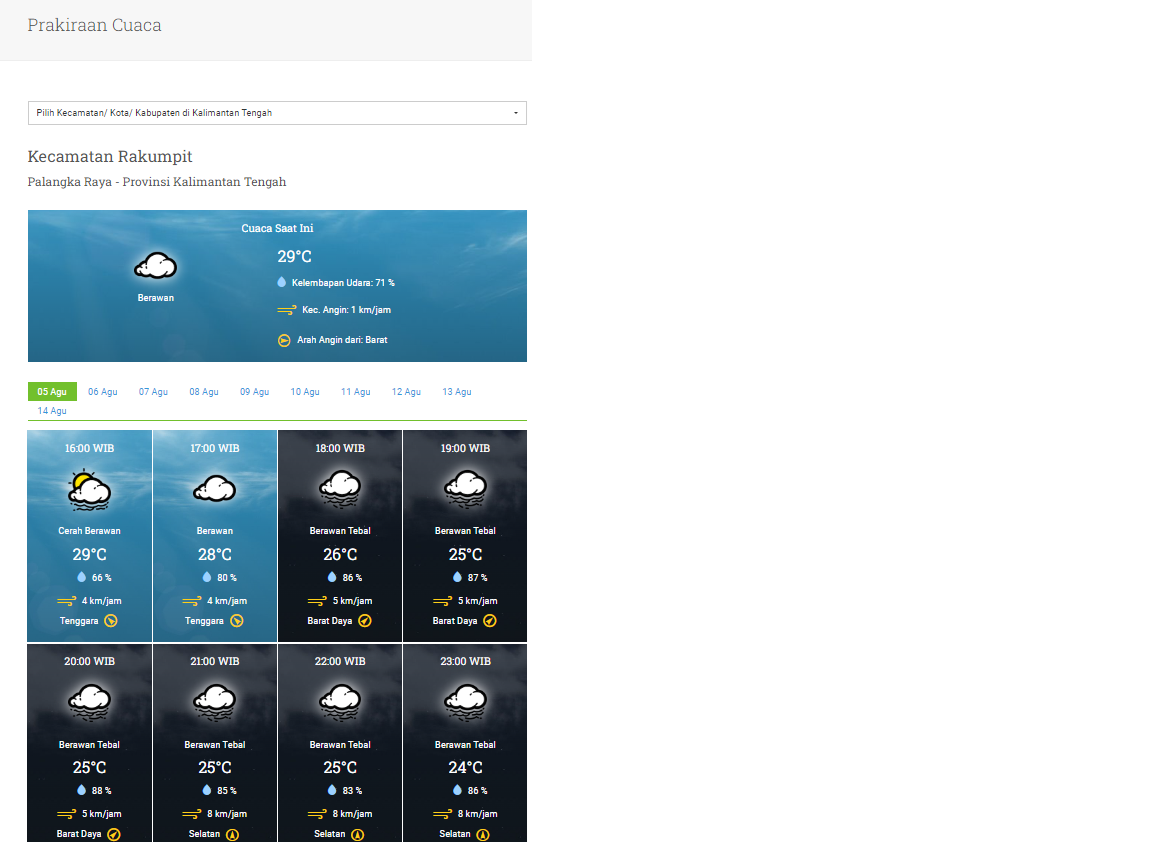Open the 14 Agu forecast tab

[x=52, y=411]
